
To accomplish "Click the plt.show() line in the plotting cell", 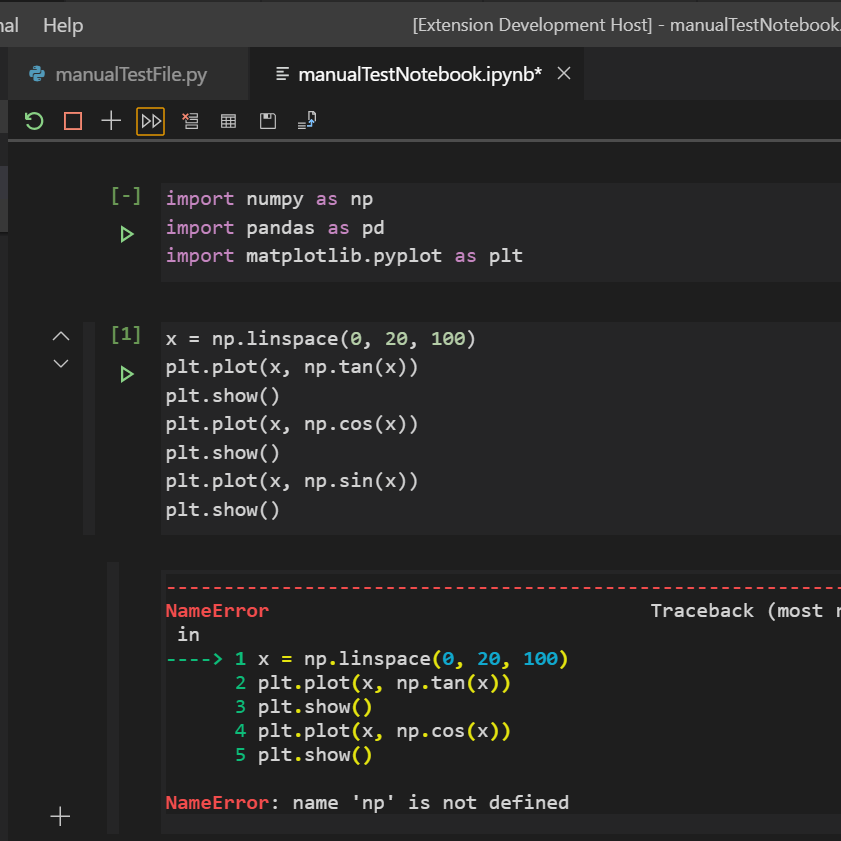I will click(x=222, y=395).
